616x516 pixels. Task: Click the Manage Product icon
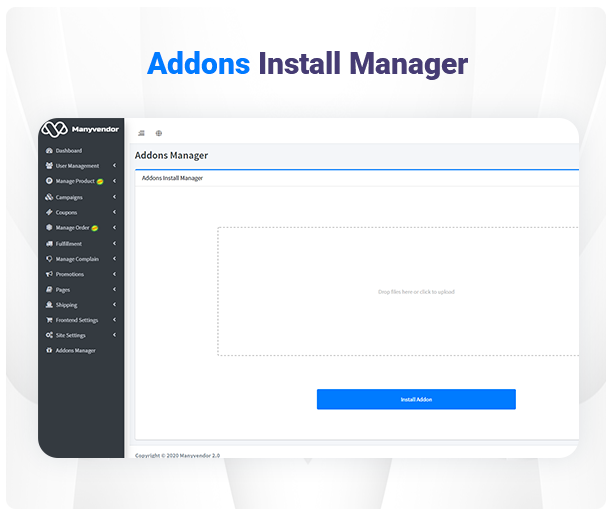[x=49, y=181]
